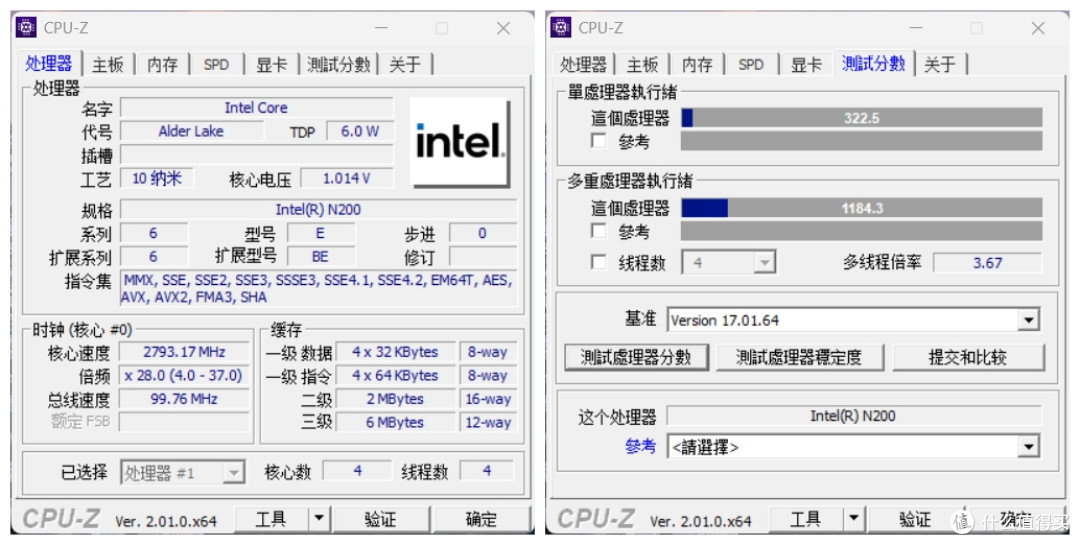Click 測試處理器分數 button
The image size is (1080, 545).
[x=636, y=357]
